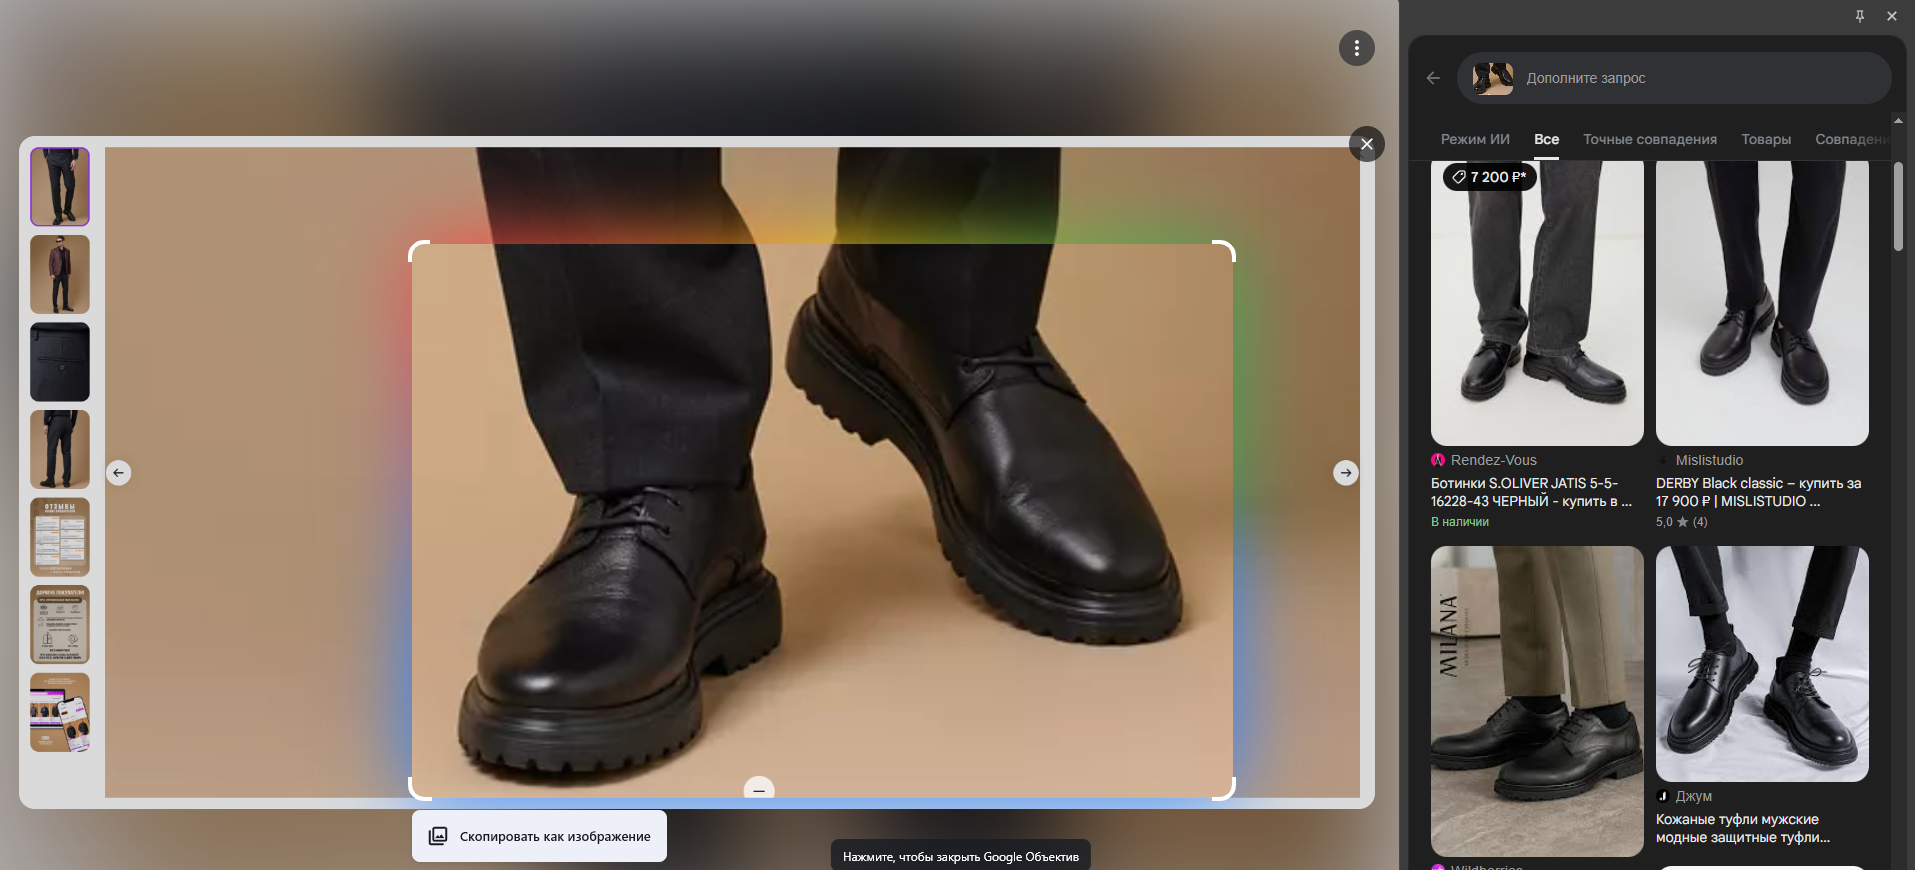Open the cut-off 'Совпадени…' tab
The width and height of the screenshot is (1915, 870).
pyautogui.click(x=1852, y=139)
